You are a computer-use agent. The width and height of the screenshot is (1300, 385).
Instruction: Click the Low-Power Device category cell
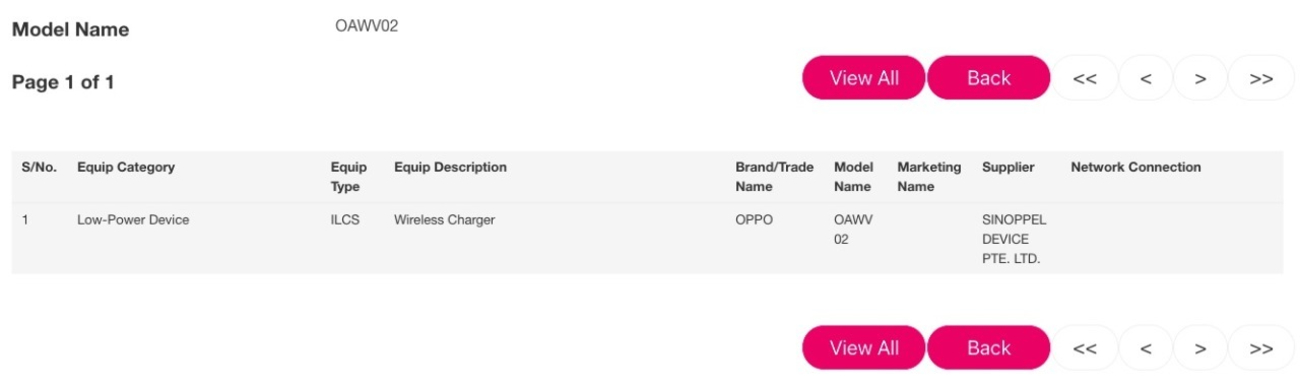133,220
